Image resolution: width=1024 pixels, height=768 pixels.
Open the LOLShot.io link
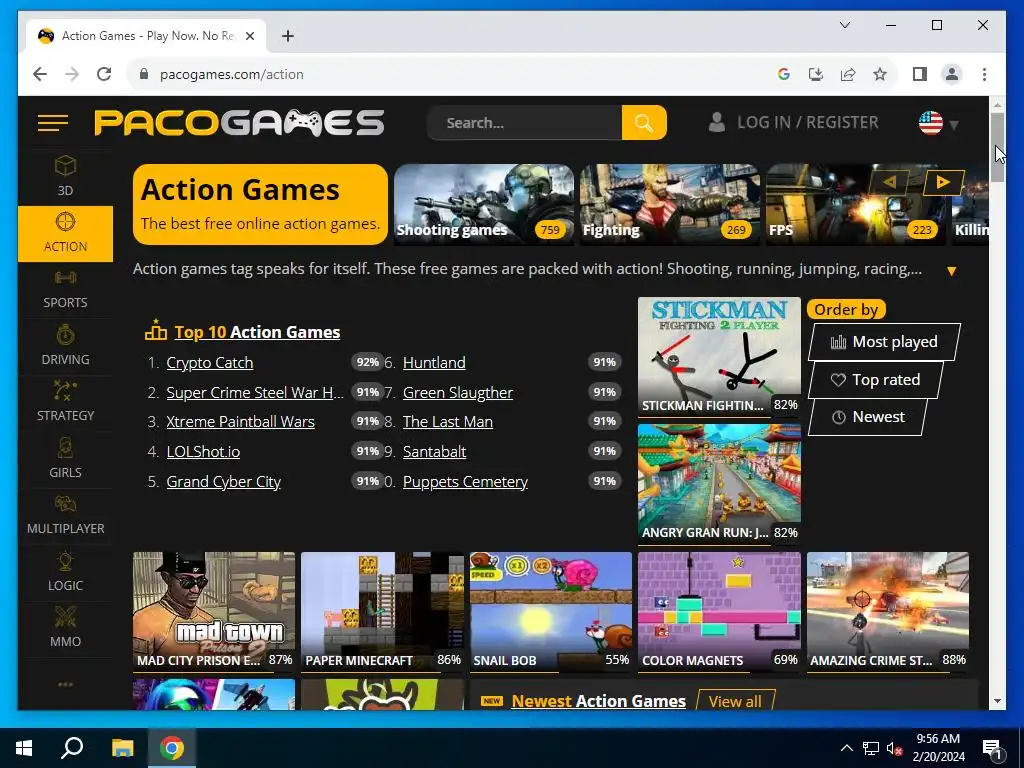pyautogui.click(x=203, y=451)
